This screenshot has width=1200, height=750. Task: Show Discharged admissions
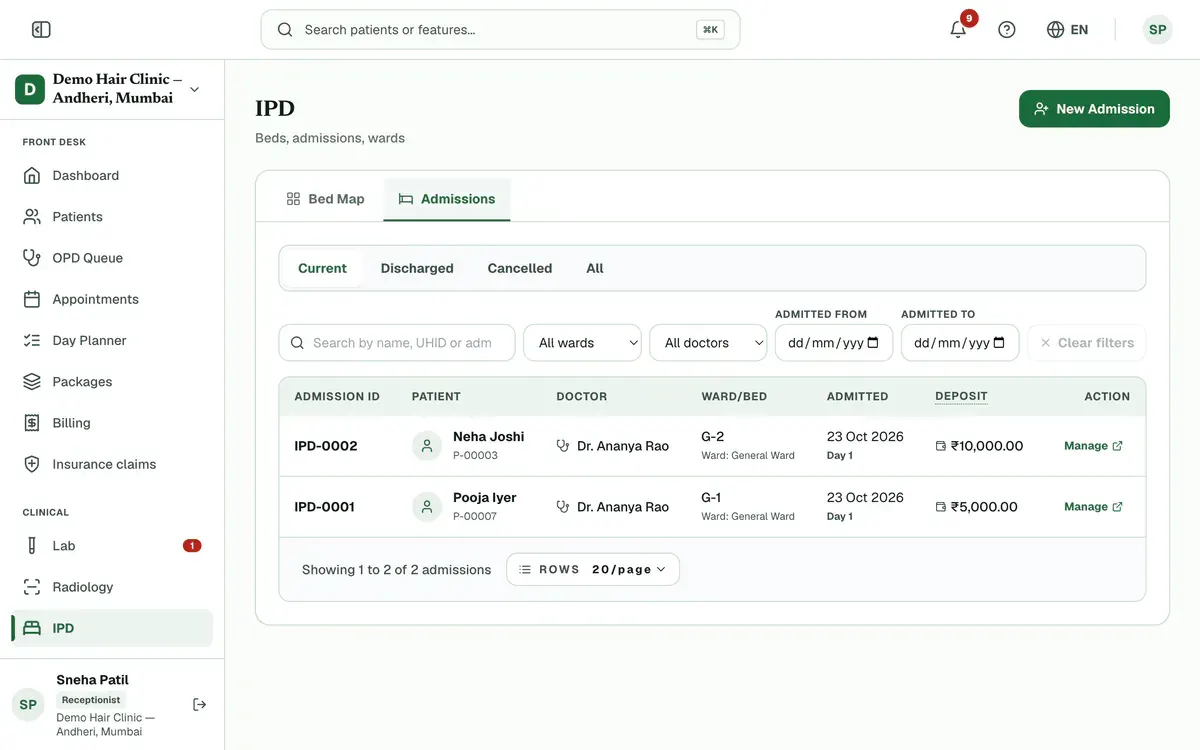417,268
